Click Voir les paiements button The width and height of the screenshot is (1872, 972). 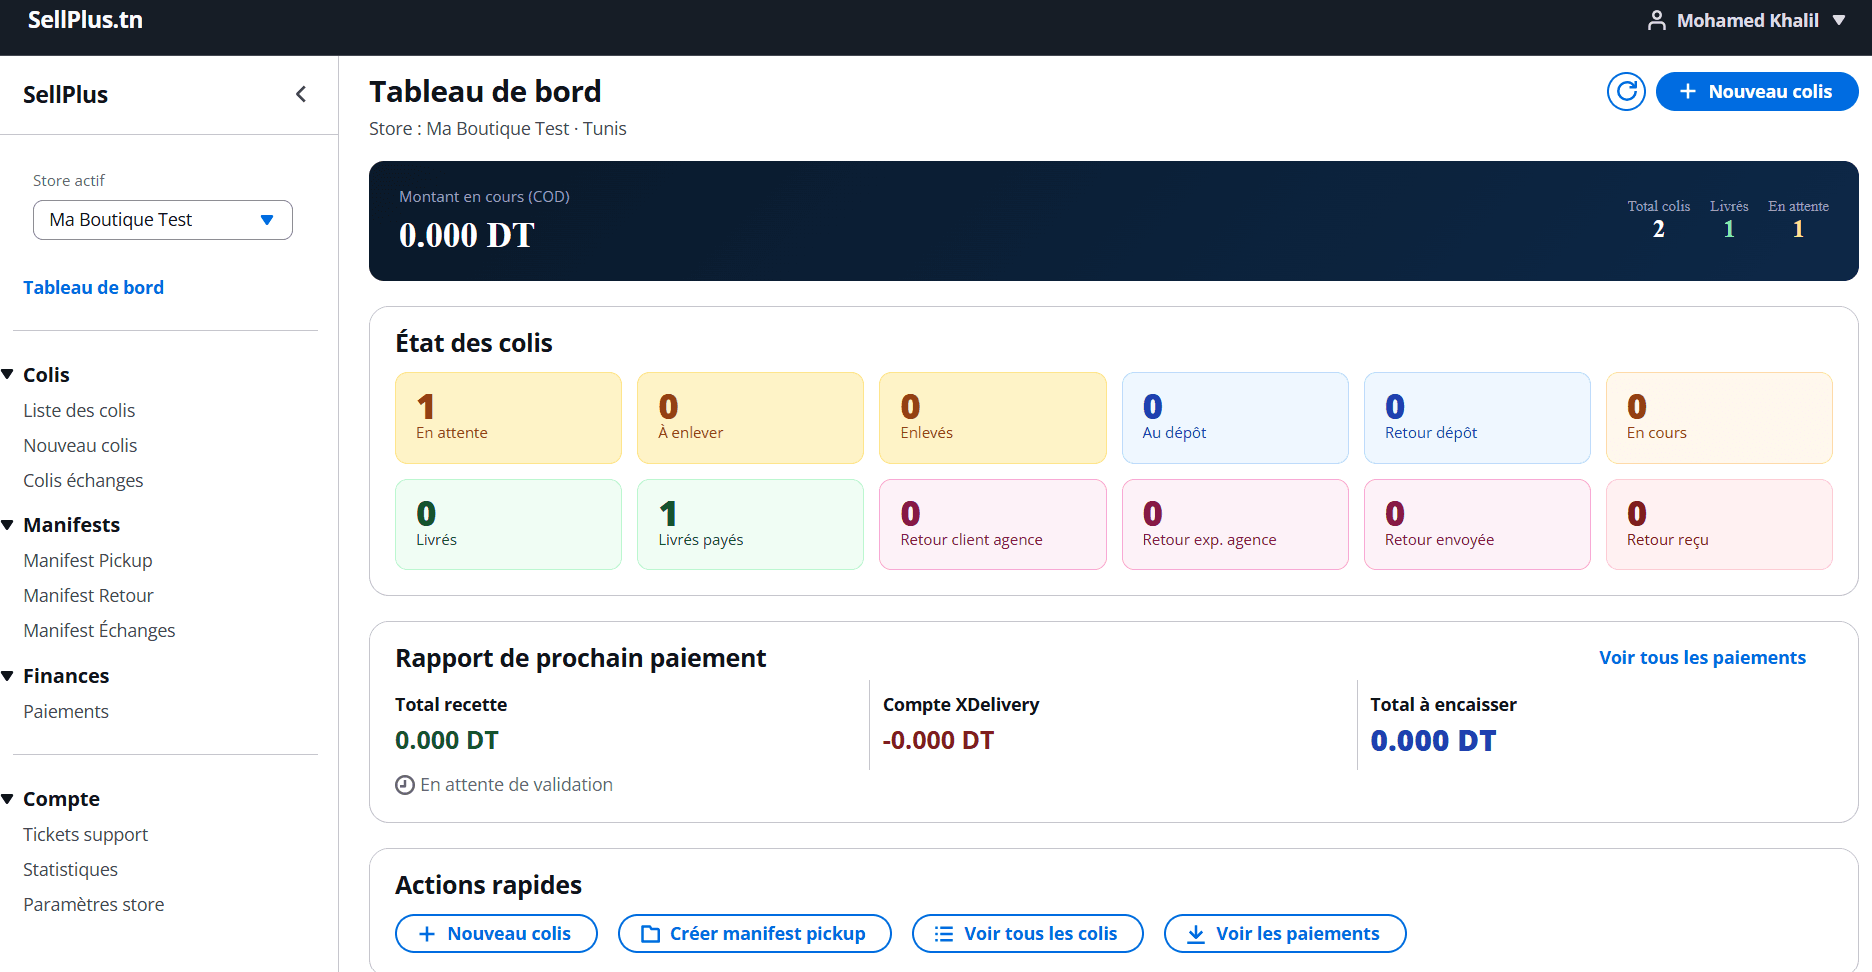click(1285, 934)
